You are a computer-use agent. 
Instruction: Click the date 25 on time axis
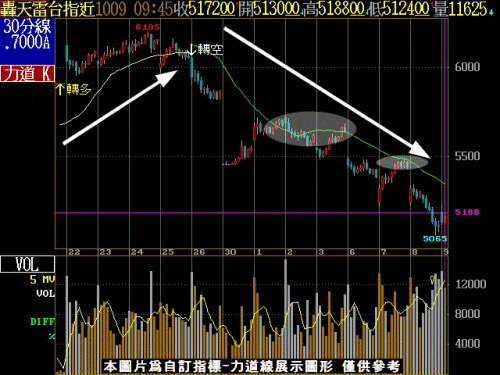168,252
